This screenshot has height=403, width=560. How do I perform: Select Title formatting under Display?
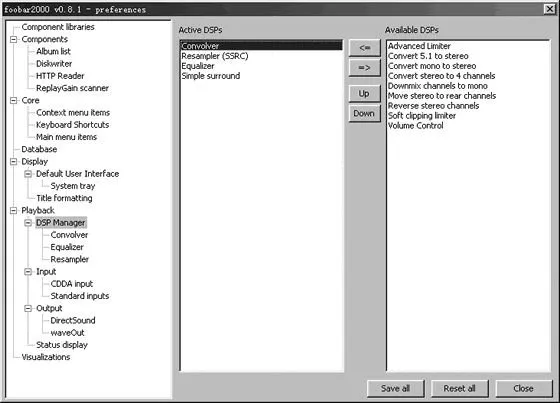click(64, 198)
